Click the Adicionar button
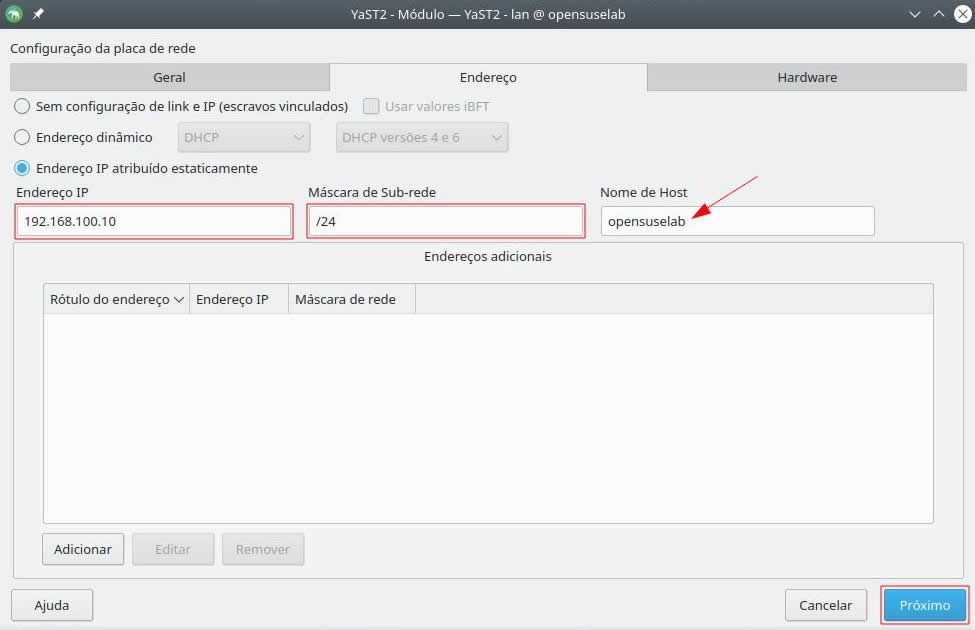The image size is (975, 630). pos(83,549)
